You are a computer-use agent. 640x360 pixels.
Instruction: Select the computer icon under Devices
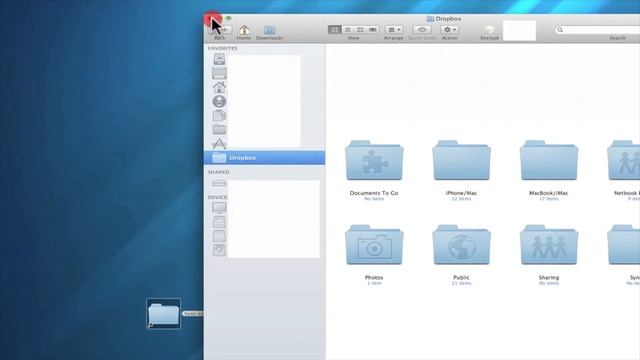[x=219, y=208]
